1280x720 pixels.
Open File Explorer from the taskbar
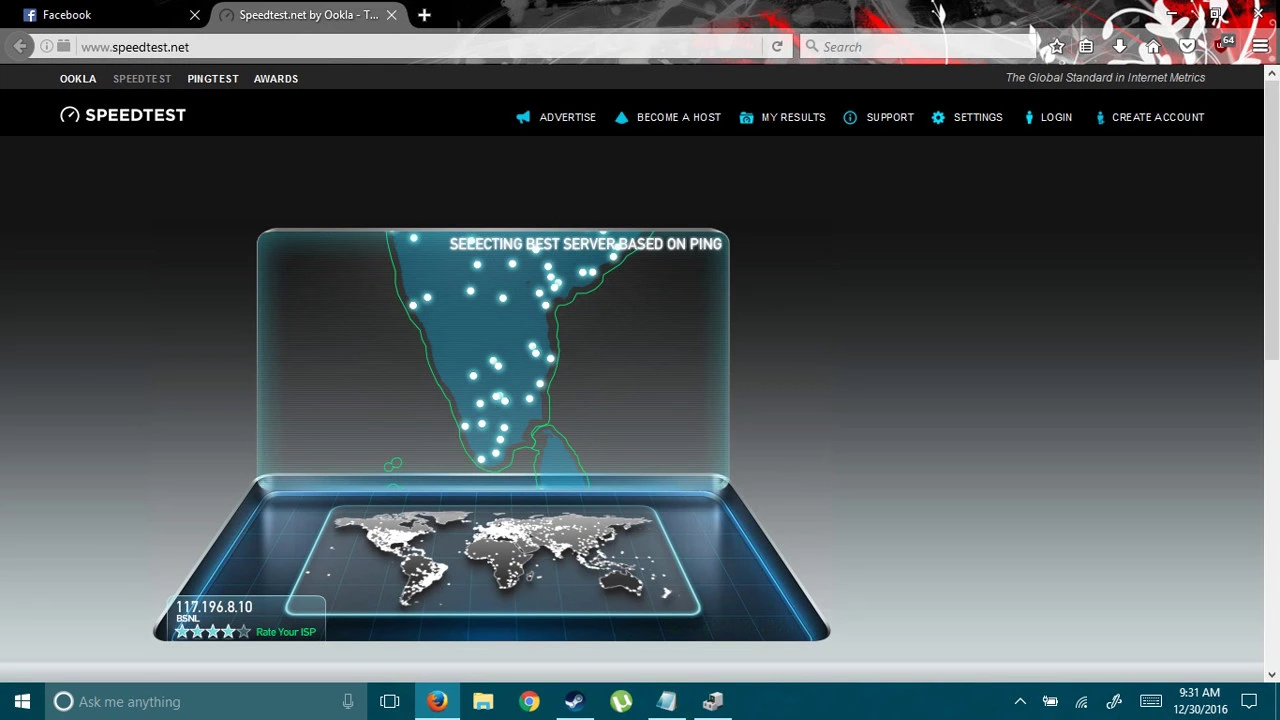[483, 701]
